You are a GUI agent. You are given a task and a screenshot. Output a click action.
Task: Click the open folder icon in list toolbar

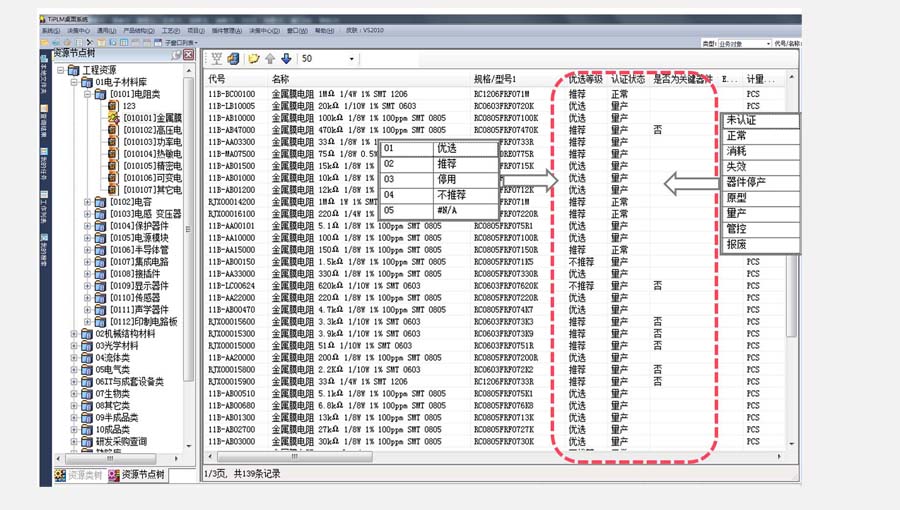[254, 59]
